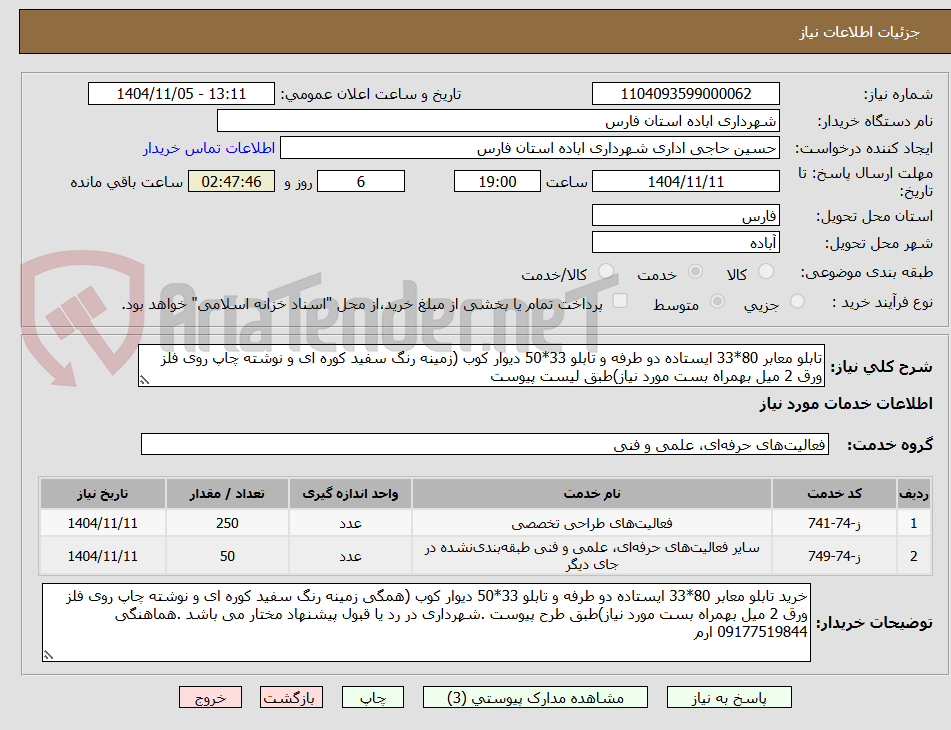The image size is (951, 730).
Task: Click the نام دستگاه خریدار field
Action: (x=498, y=121)
